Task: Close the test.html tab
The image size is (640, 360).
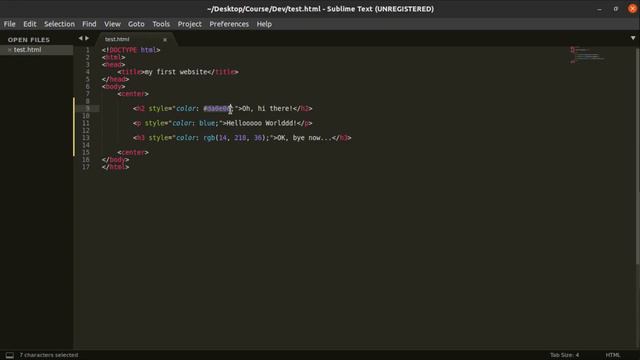Action: [x=165, y=40]
